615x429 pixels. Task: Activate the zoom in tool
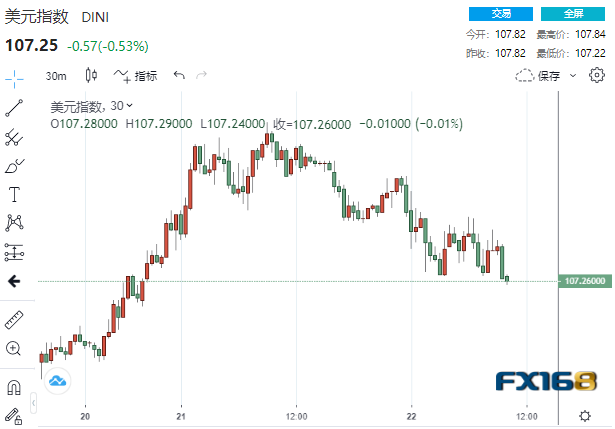point(14,348)
